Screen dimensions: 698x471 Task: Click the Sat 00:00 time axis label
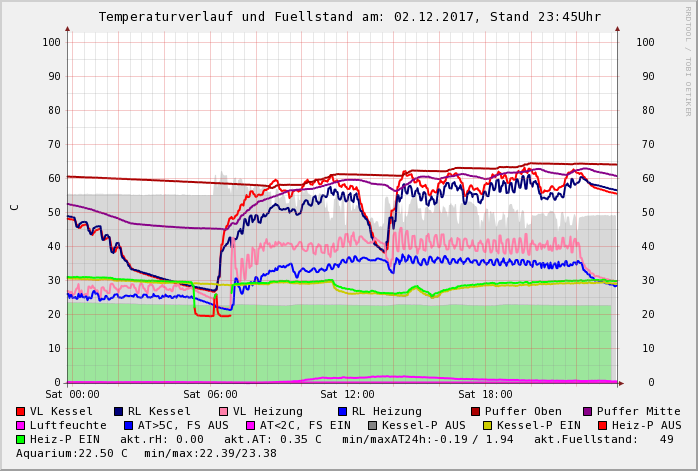(72, 395)
